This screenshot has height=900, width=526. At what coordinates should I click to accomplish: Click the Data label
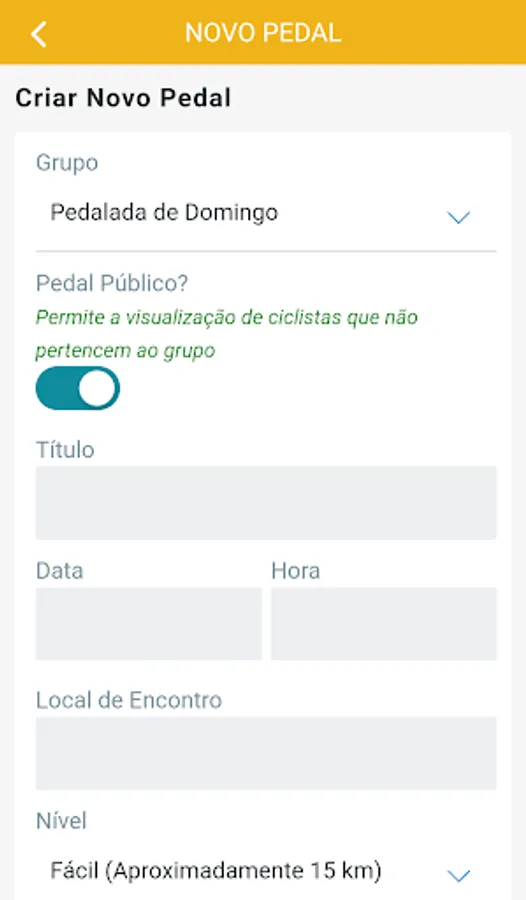pyautogui.click(x=60, y=571)
